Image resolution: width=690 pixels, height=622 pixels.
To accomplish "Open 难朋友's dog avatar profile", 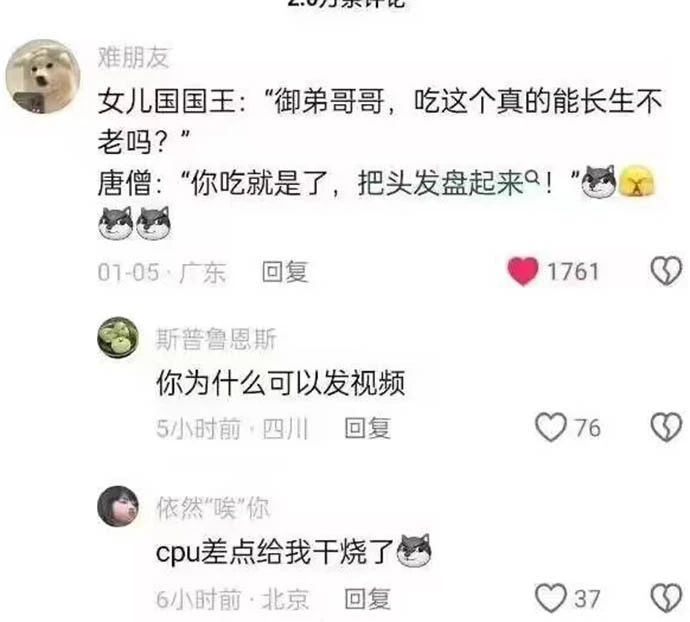I will click(43, 76).
